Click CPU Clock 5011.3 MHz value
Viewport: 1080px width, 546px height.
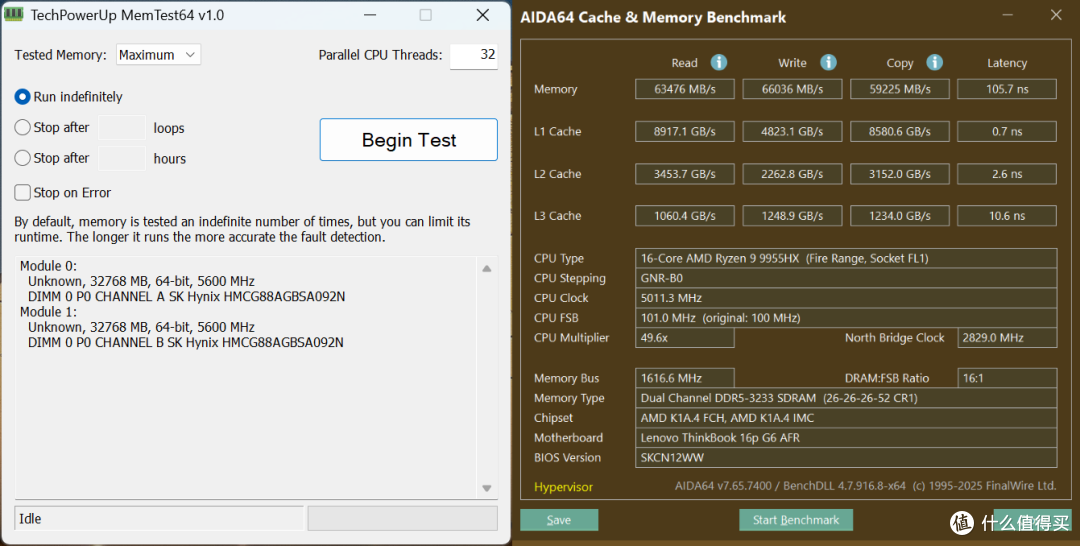coord(846,298)
